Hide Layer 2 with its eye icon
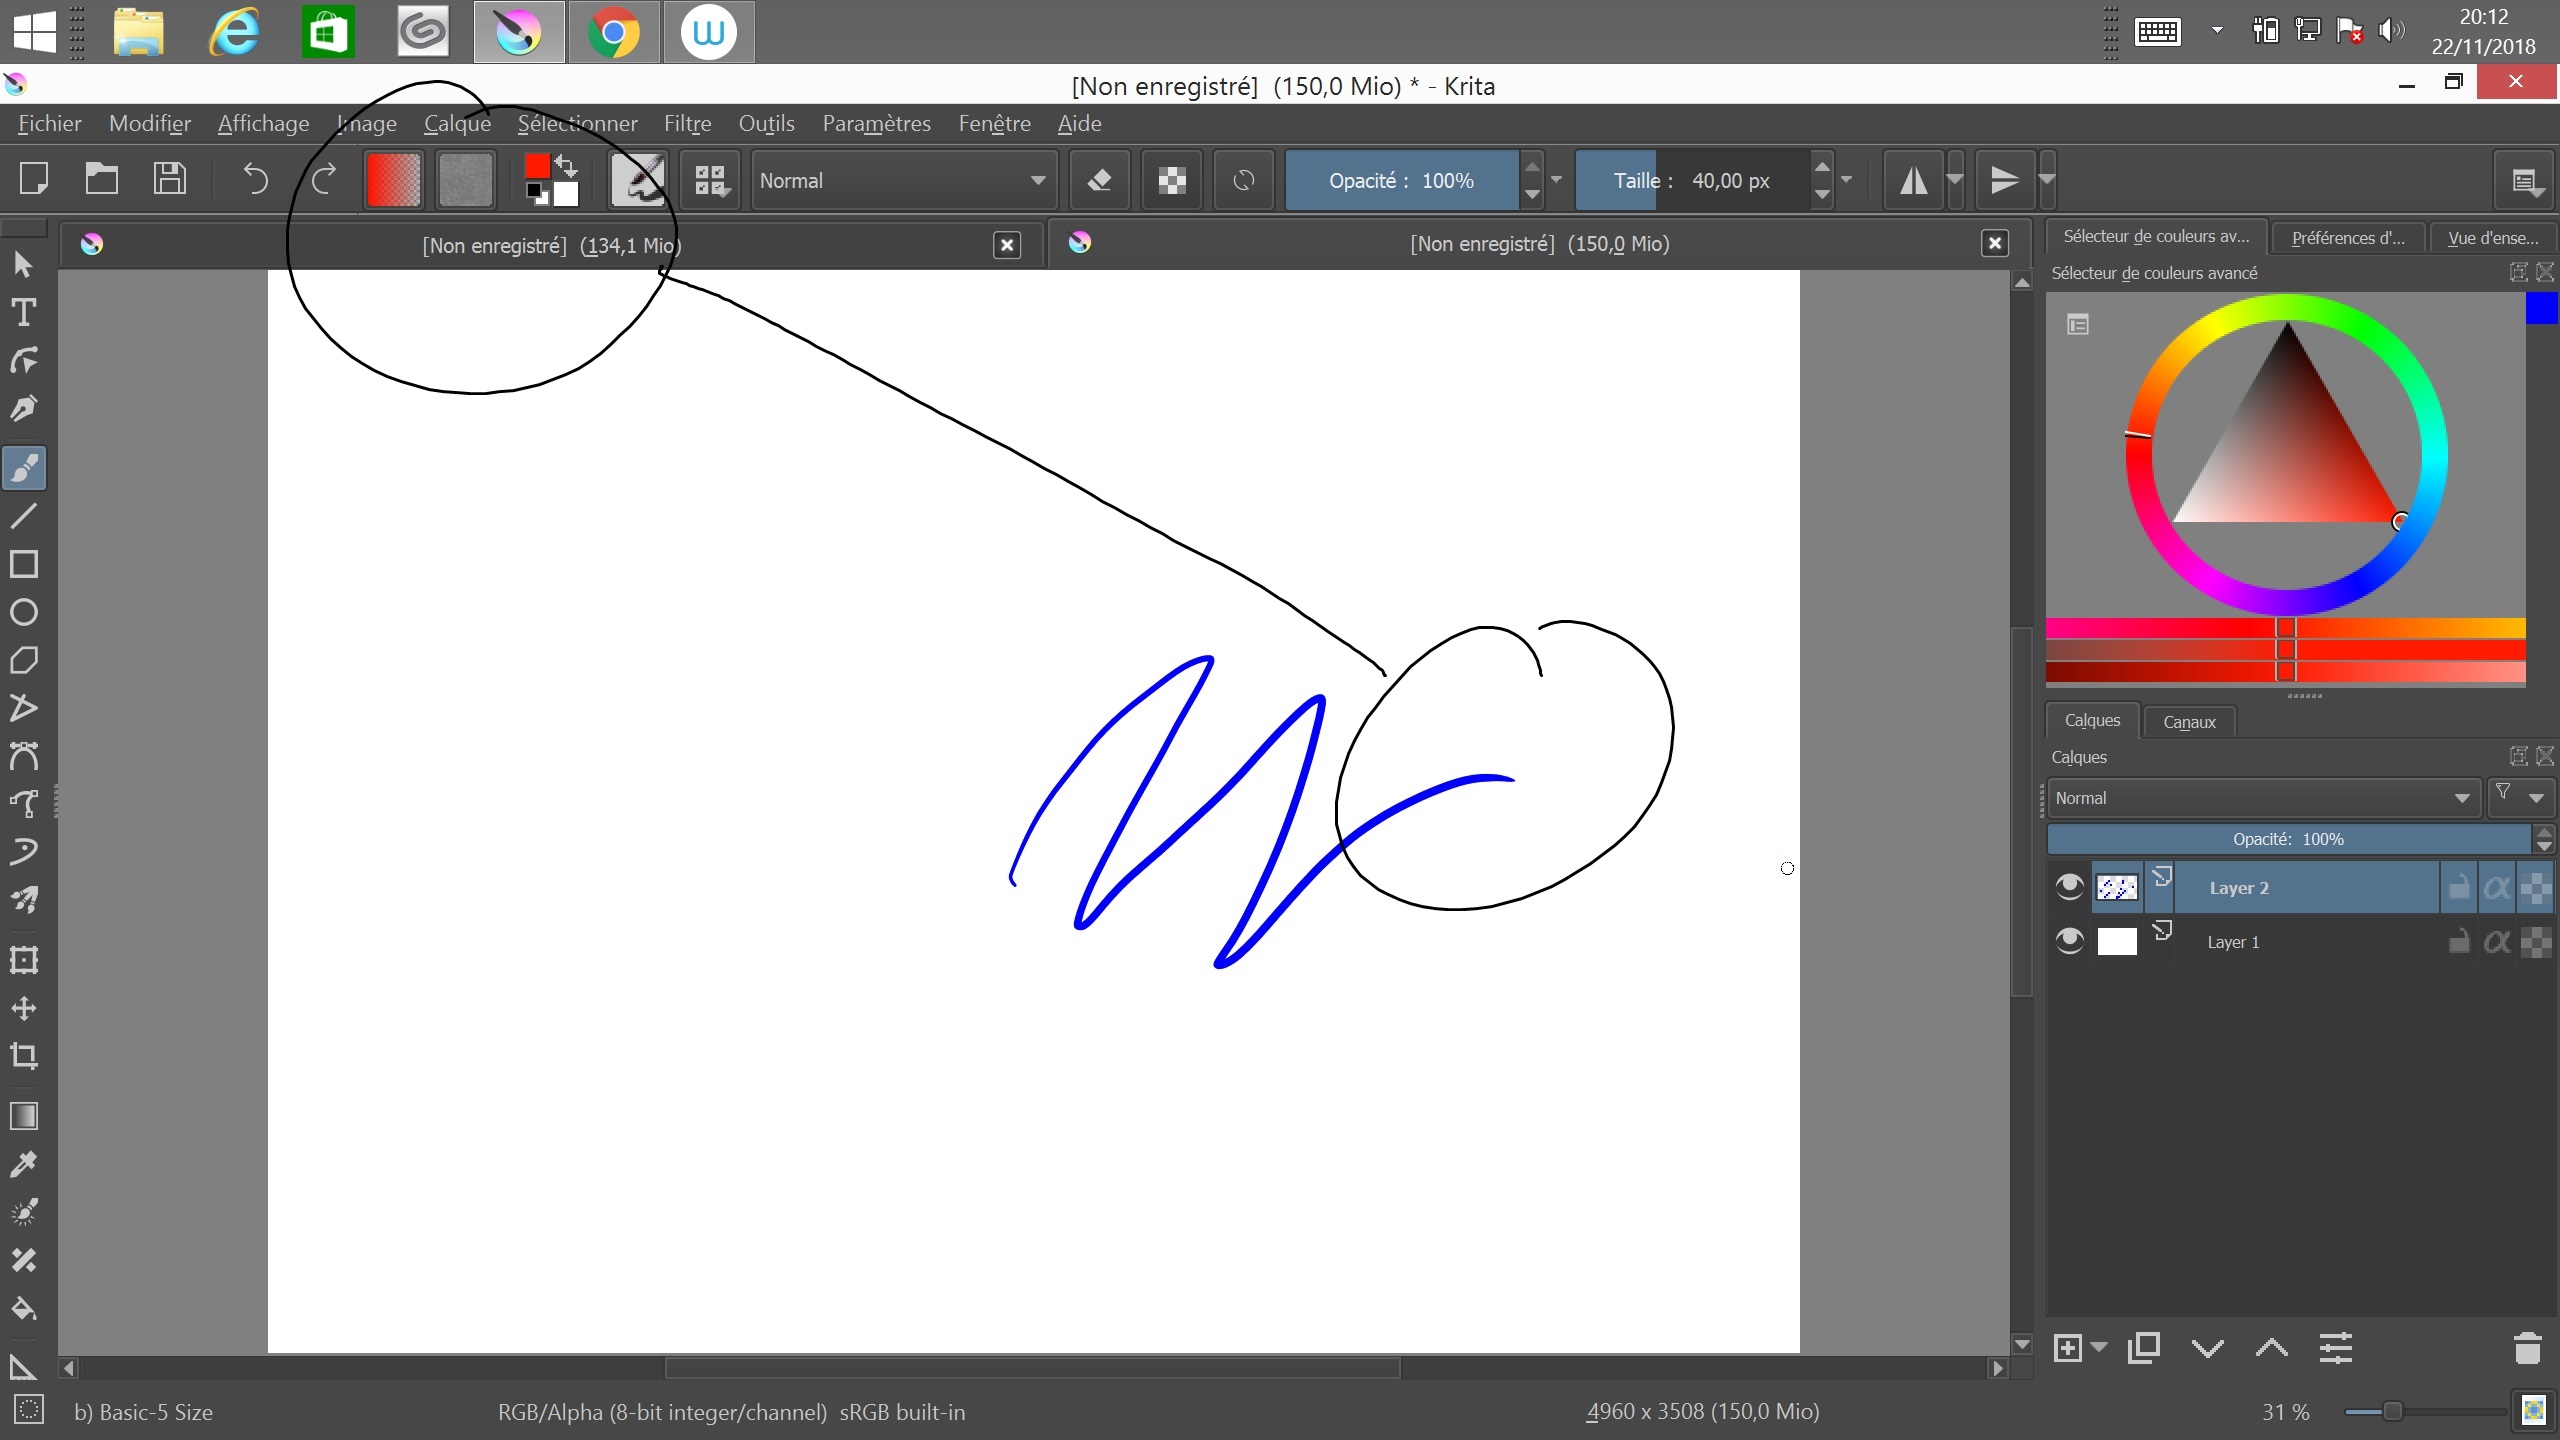The height and width of the screenshot is (1440, 2560). tap(2068, 886)
